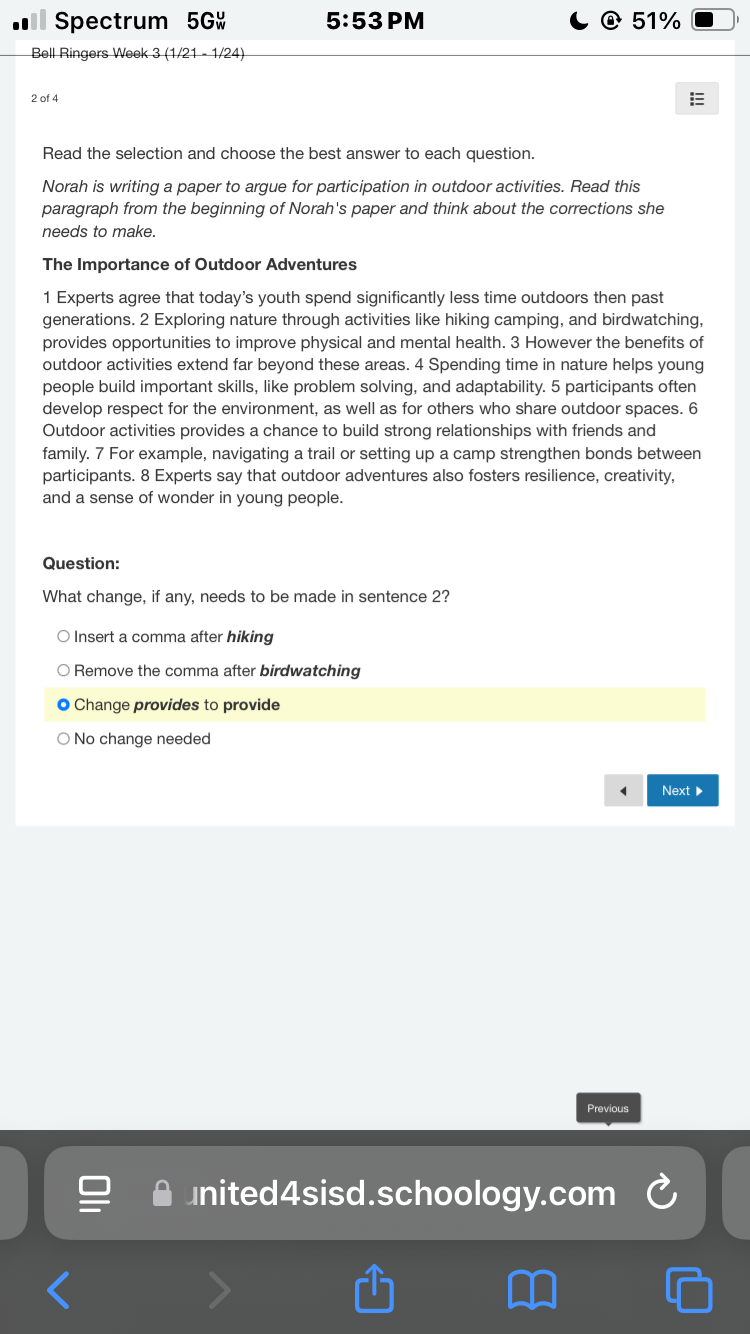Image resolution: width=750 pixels, height=1334 pixels.
Task: Go back with the previous arrow button
Action: (623, 790)
